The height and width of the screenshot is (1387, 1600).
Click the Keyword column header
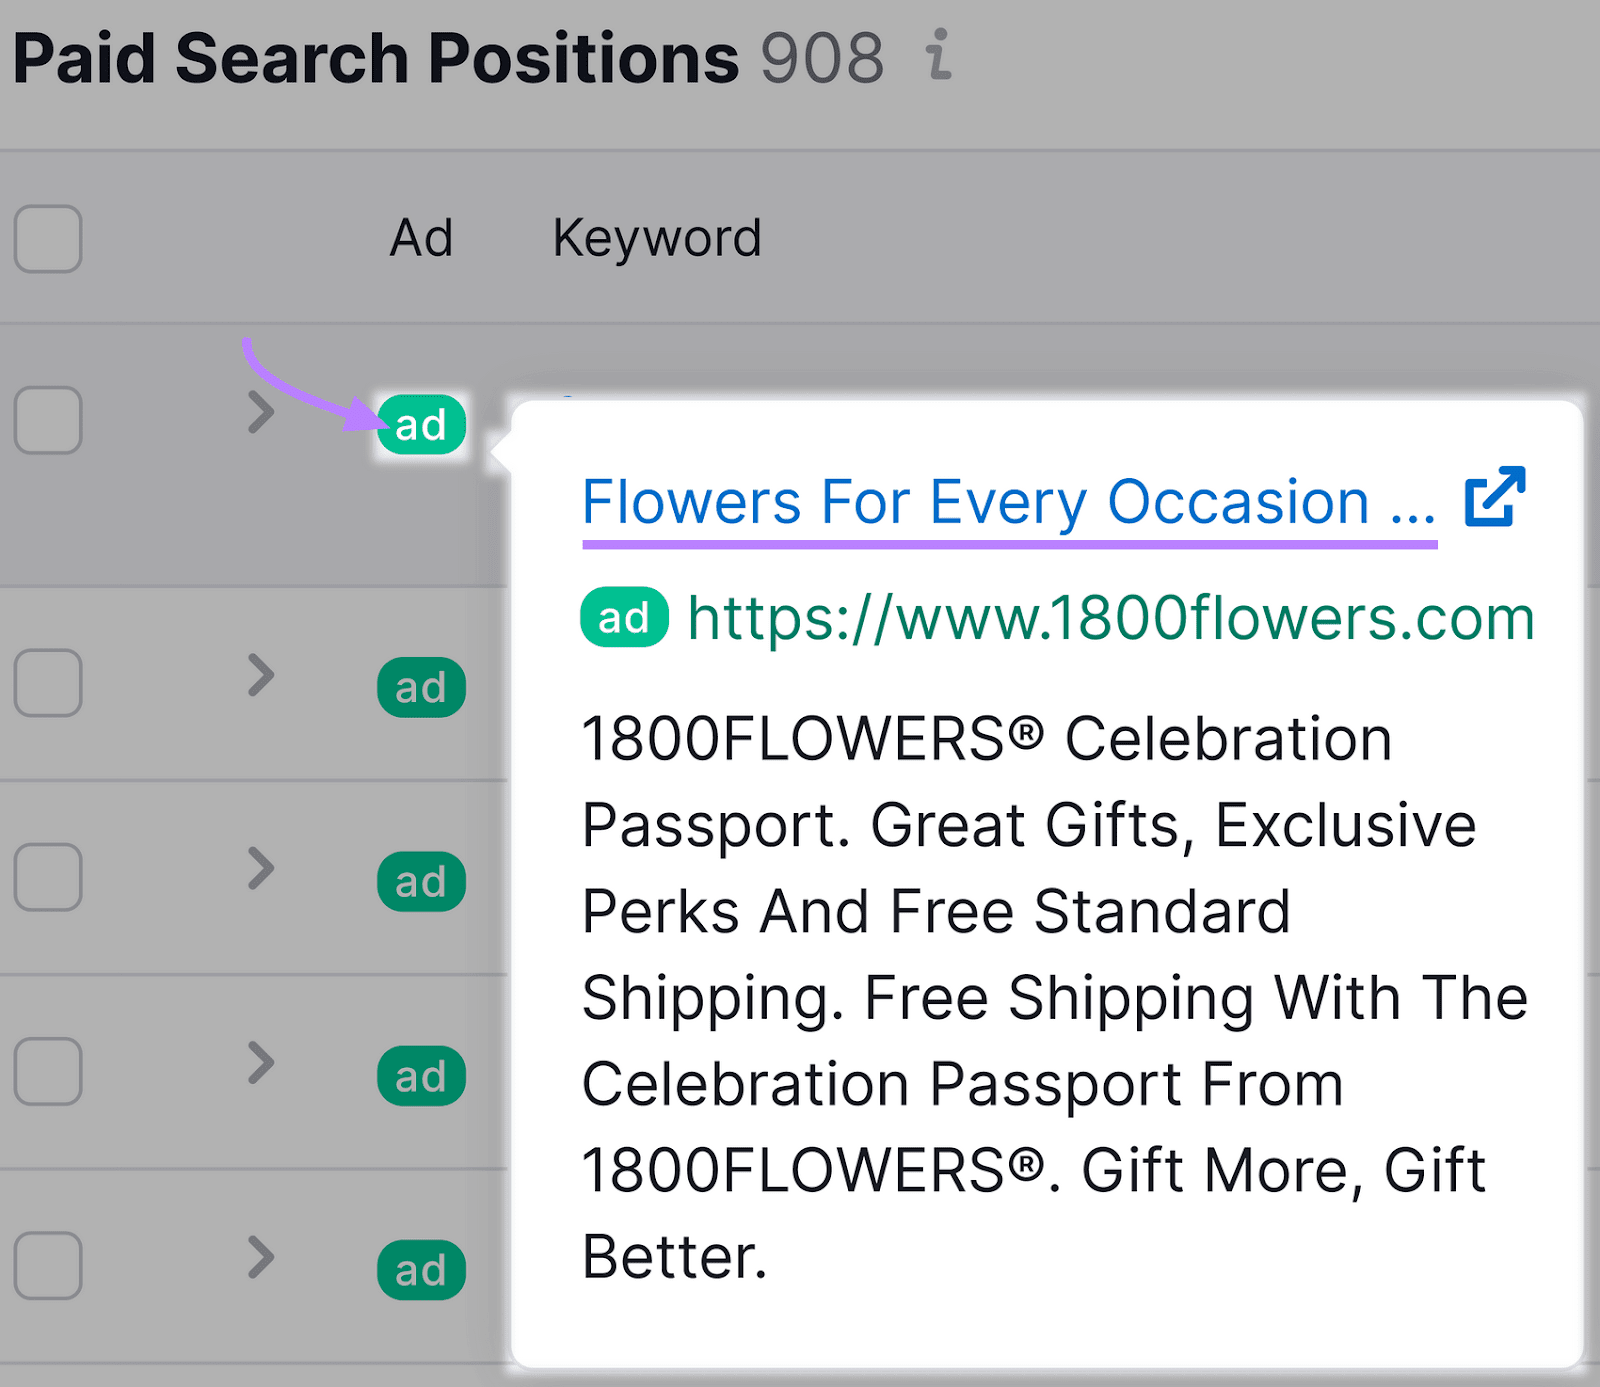tap(656, 238)
